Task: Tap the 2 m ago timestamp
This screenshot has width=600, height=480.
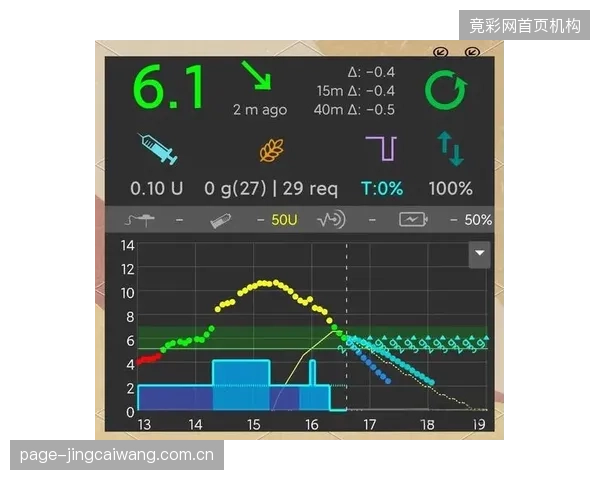Action: click(260, 110)
